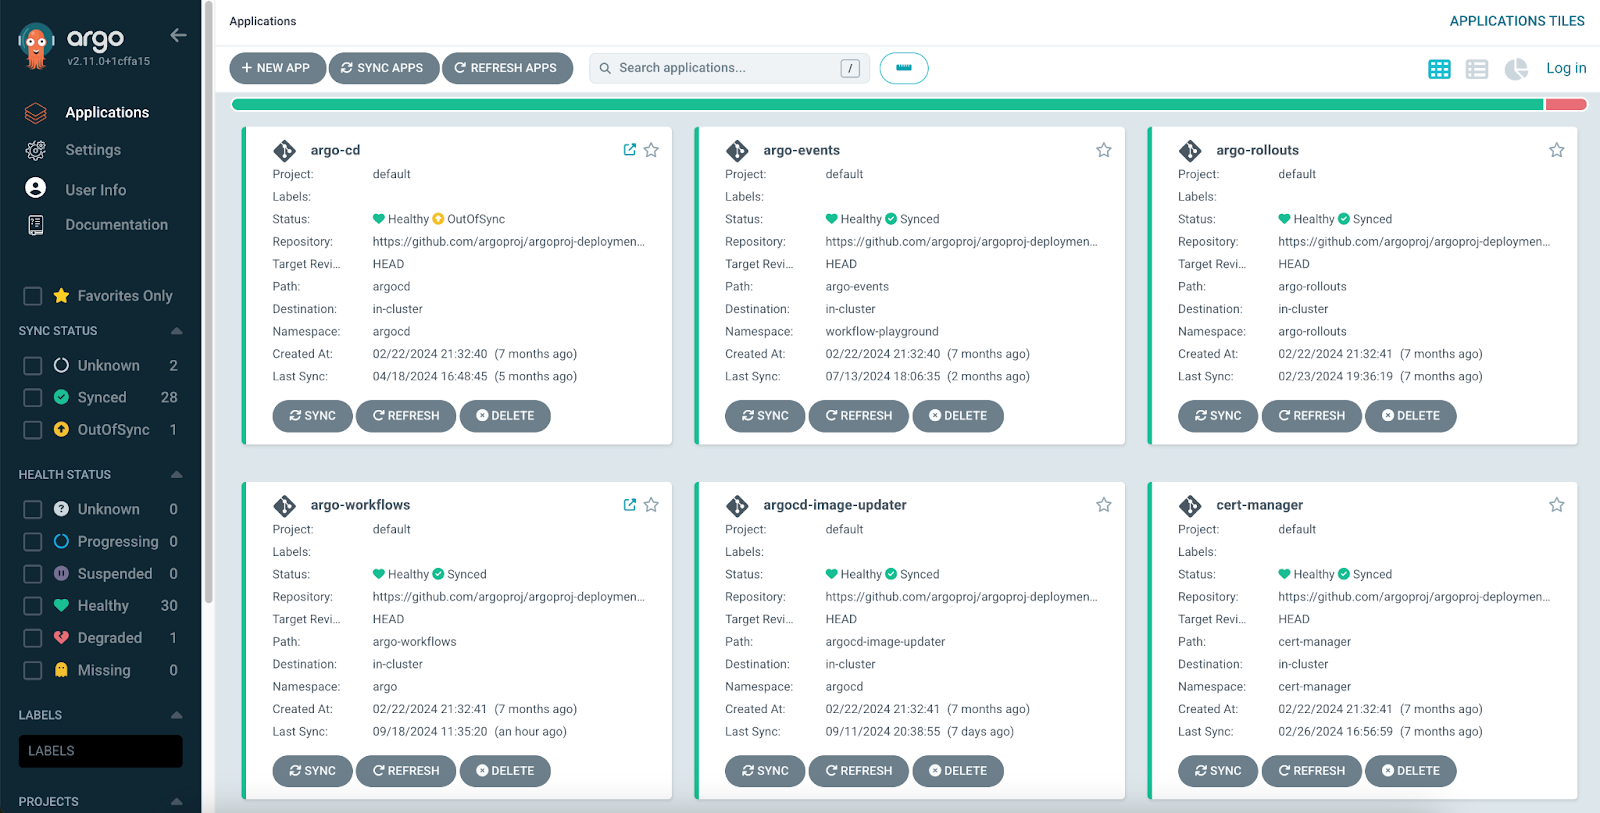This screenshot has width=1600, height=813.
Task: Click the git icon of argo-events tile
Action: click(738, 151)
